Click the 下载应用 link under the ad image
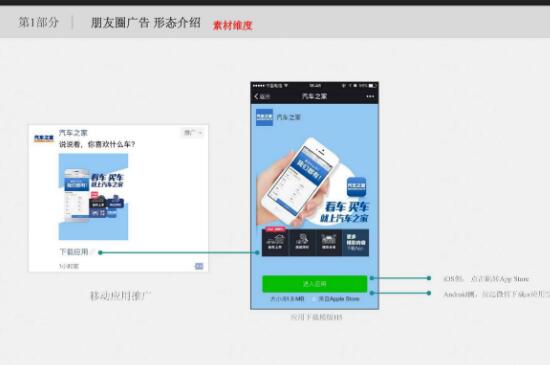This screenshot has width=550, height=365. click(x=74, y=252)
